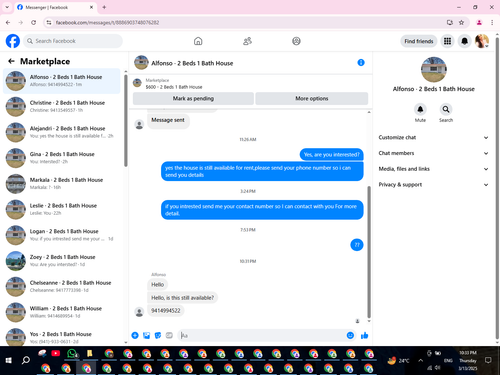Choose a sticker from the composer
The image size is (500, 375).
(x=158, y=335)
